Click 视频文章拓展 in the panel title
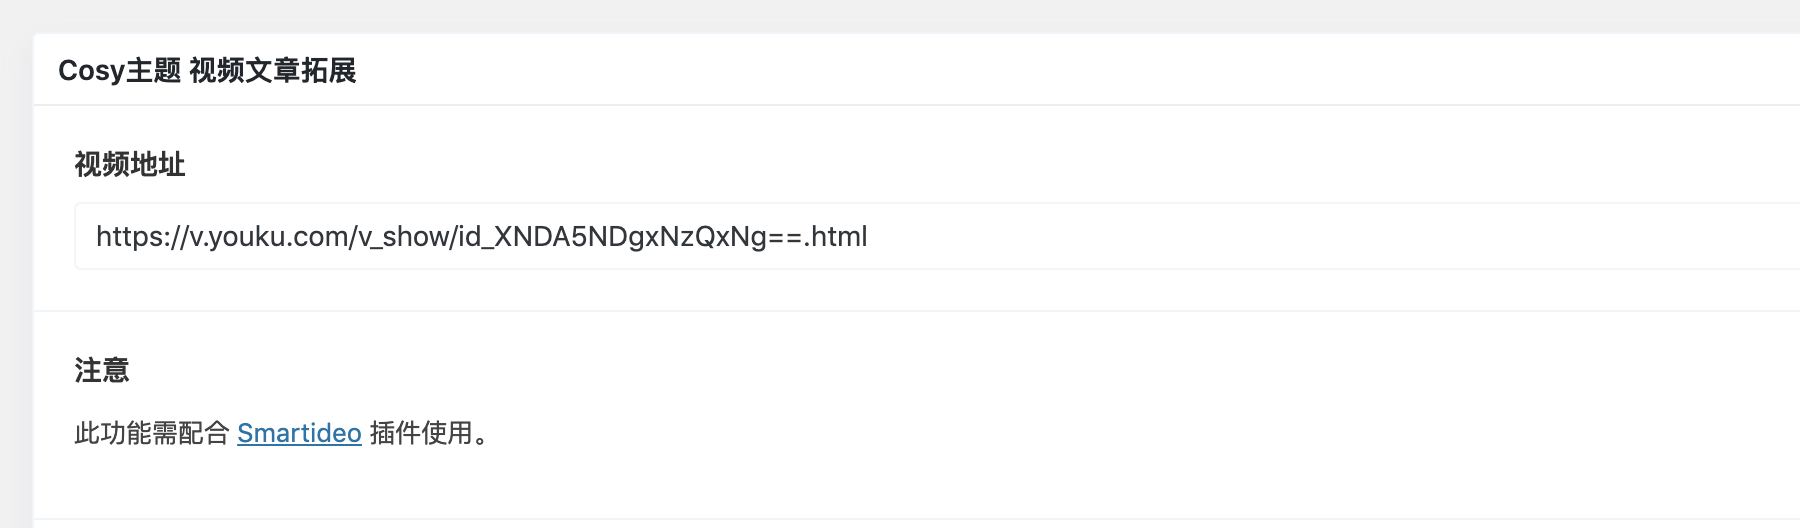 (273, 71)
